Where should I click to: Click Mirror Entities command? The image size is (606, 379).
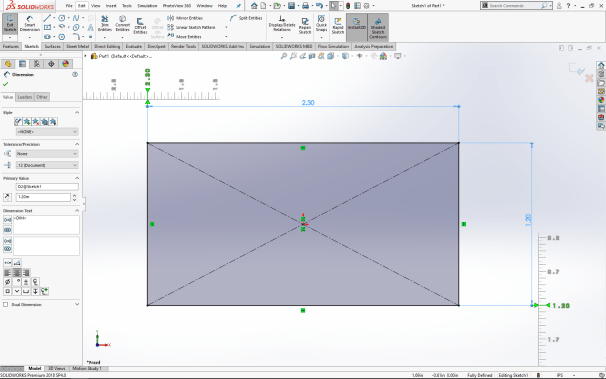tap(185, 18)
